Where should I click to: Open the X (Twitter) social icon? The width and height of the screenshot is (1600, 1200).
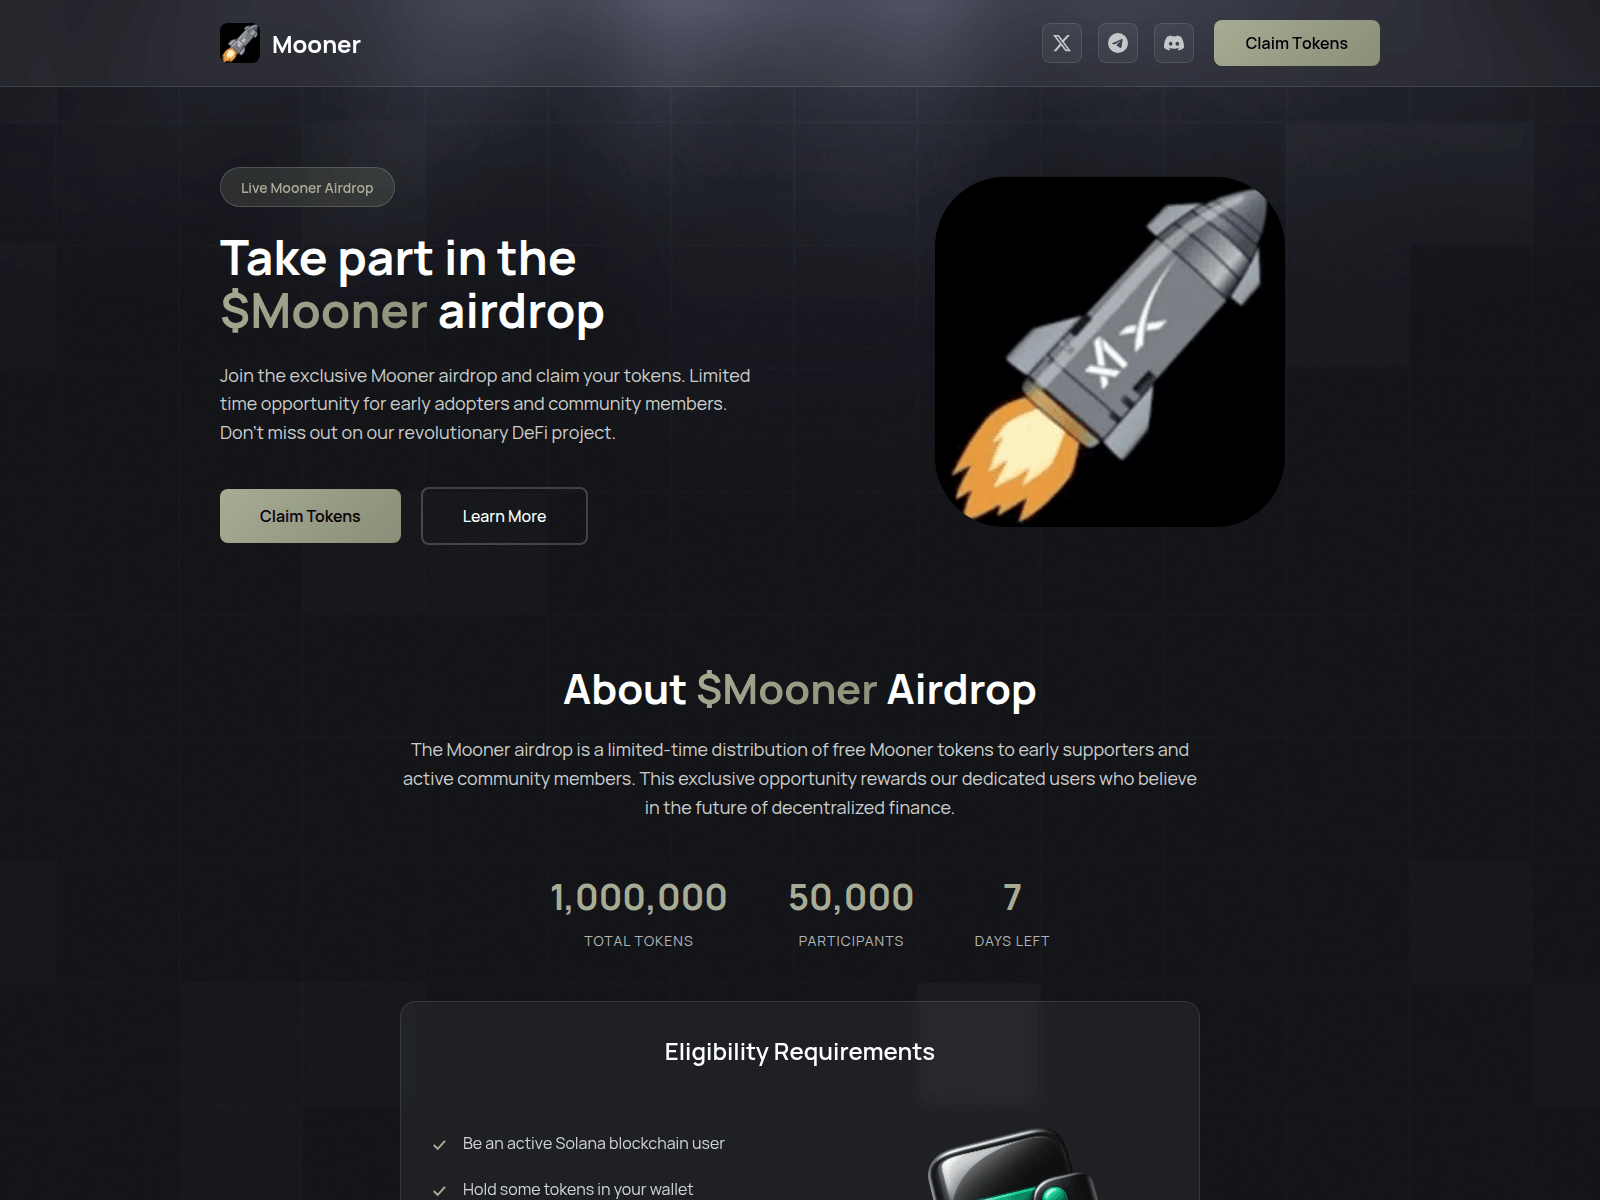point(1062,43)
